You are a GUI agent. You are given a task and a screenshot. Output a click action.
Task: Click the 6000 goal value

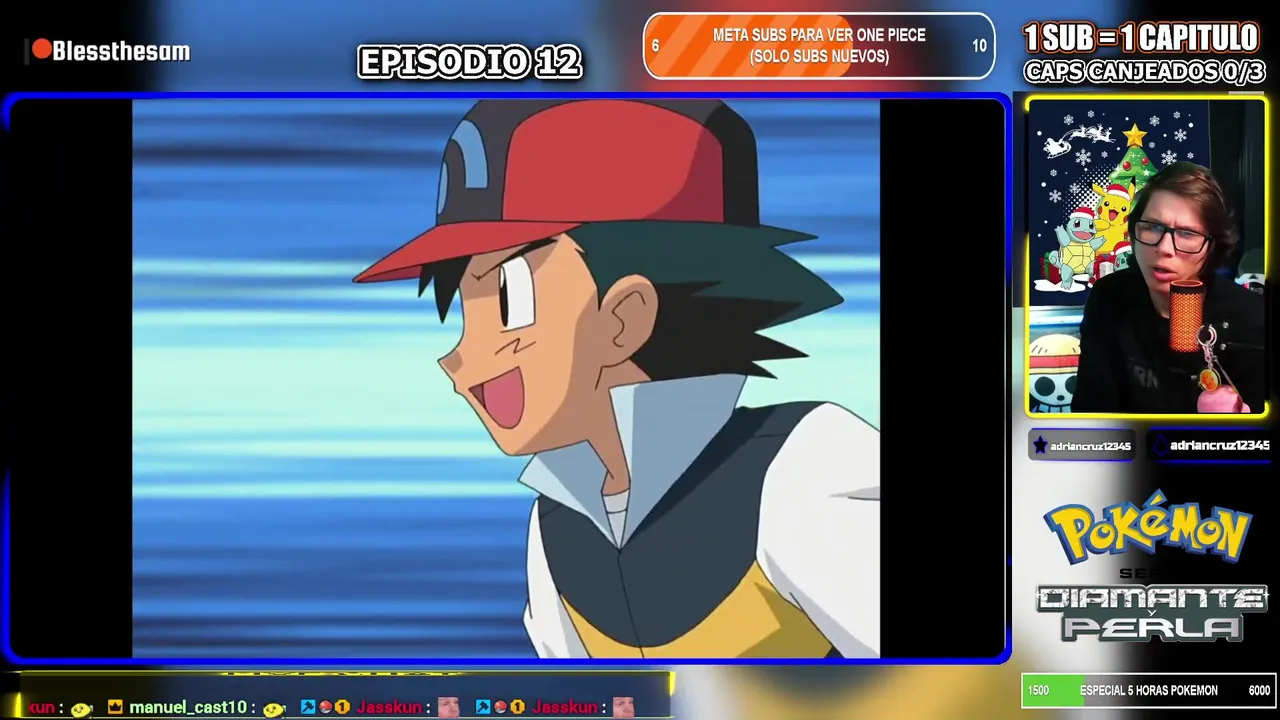tap(1259, 691)
